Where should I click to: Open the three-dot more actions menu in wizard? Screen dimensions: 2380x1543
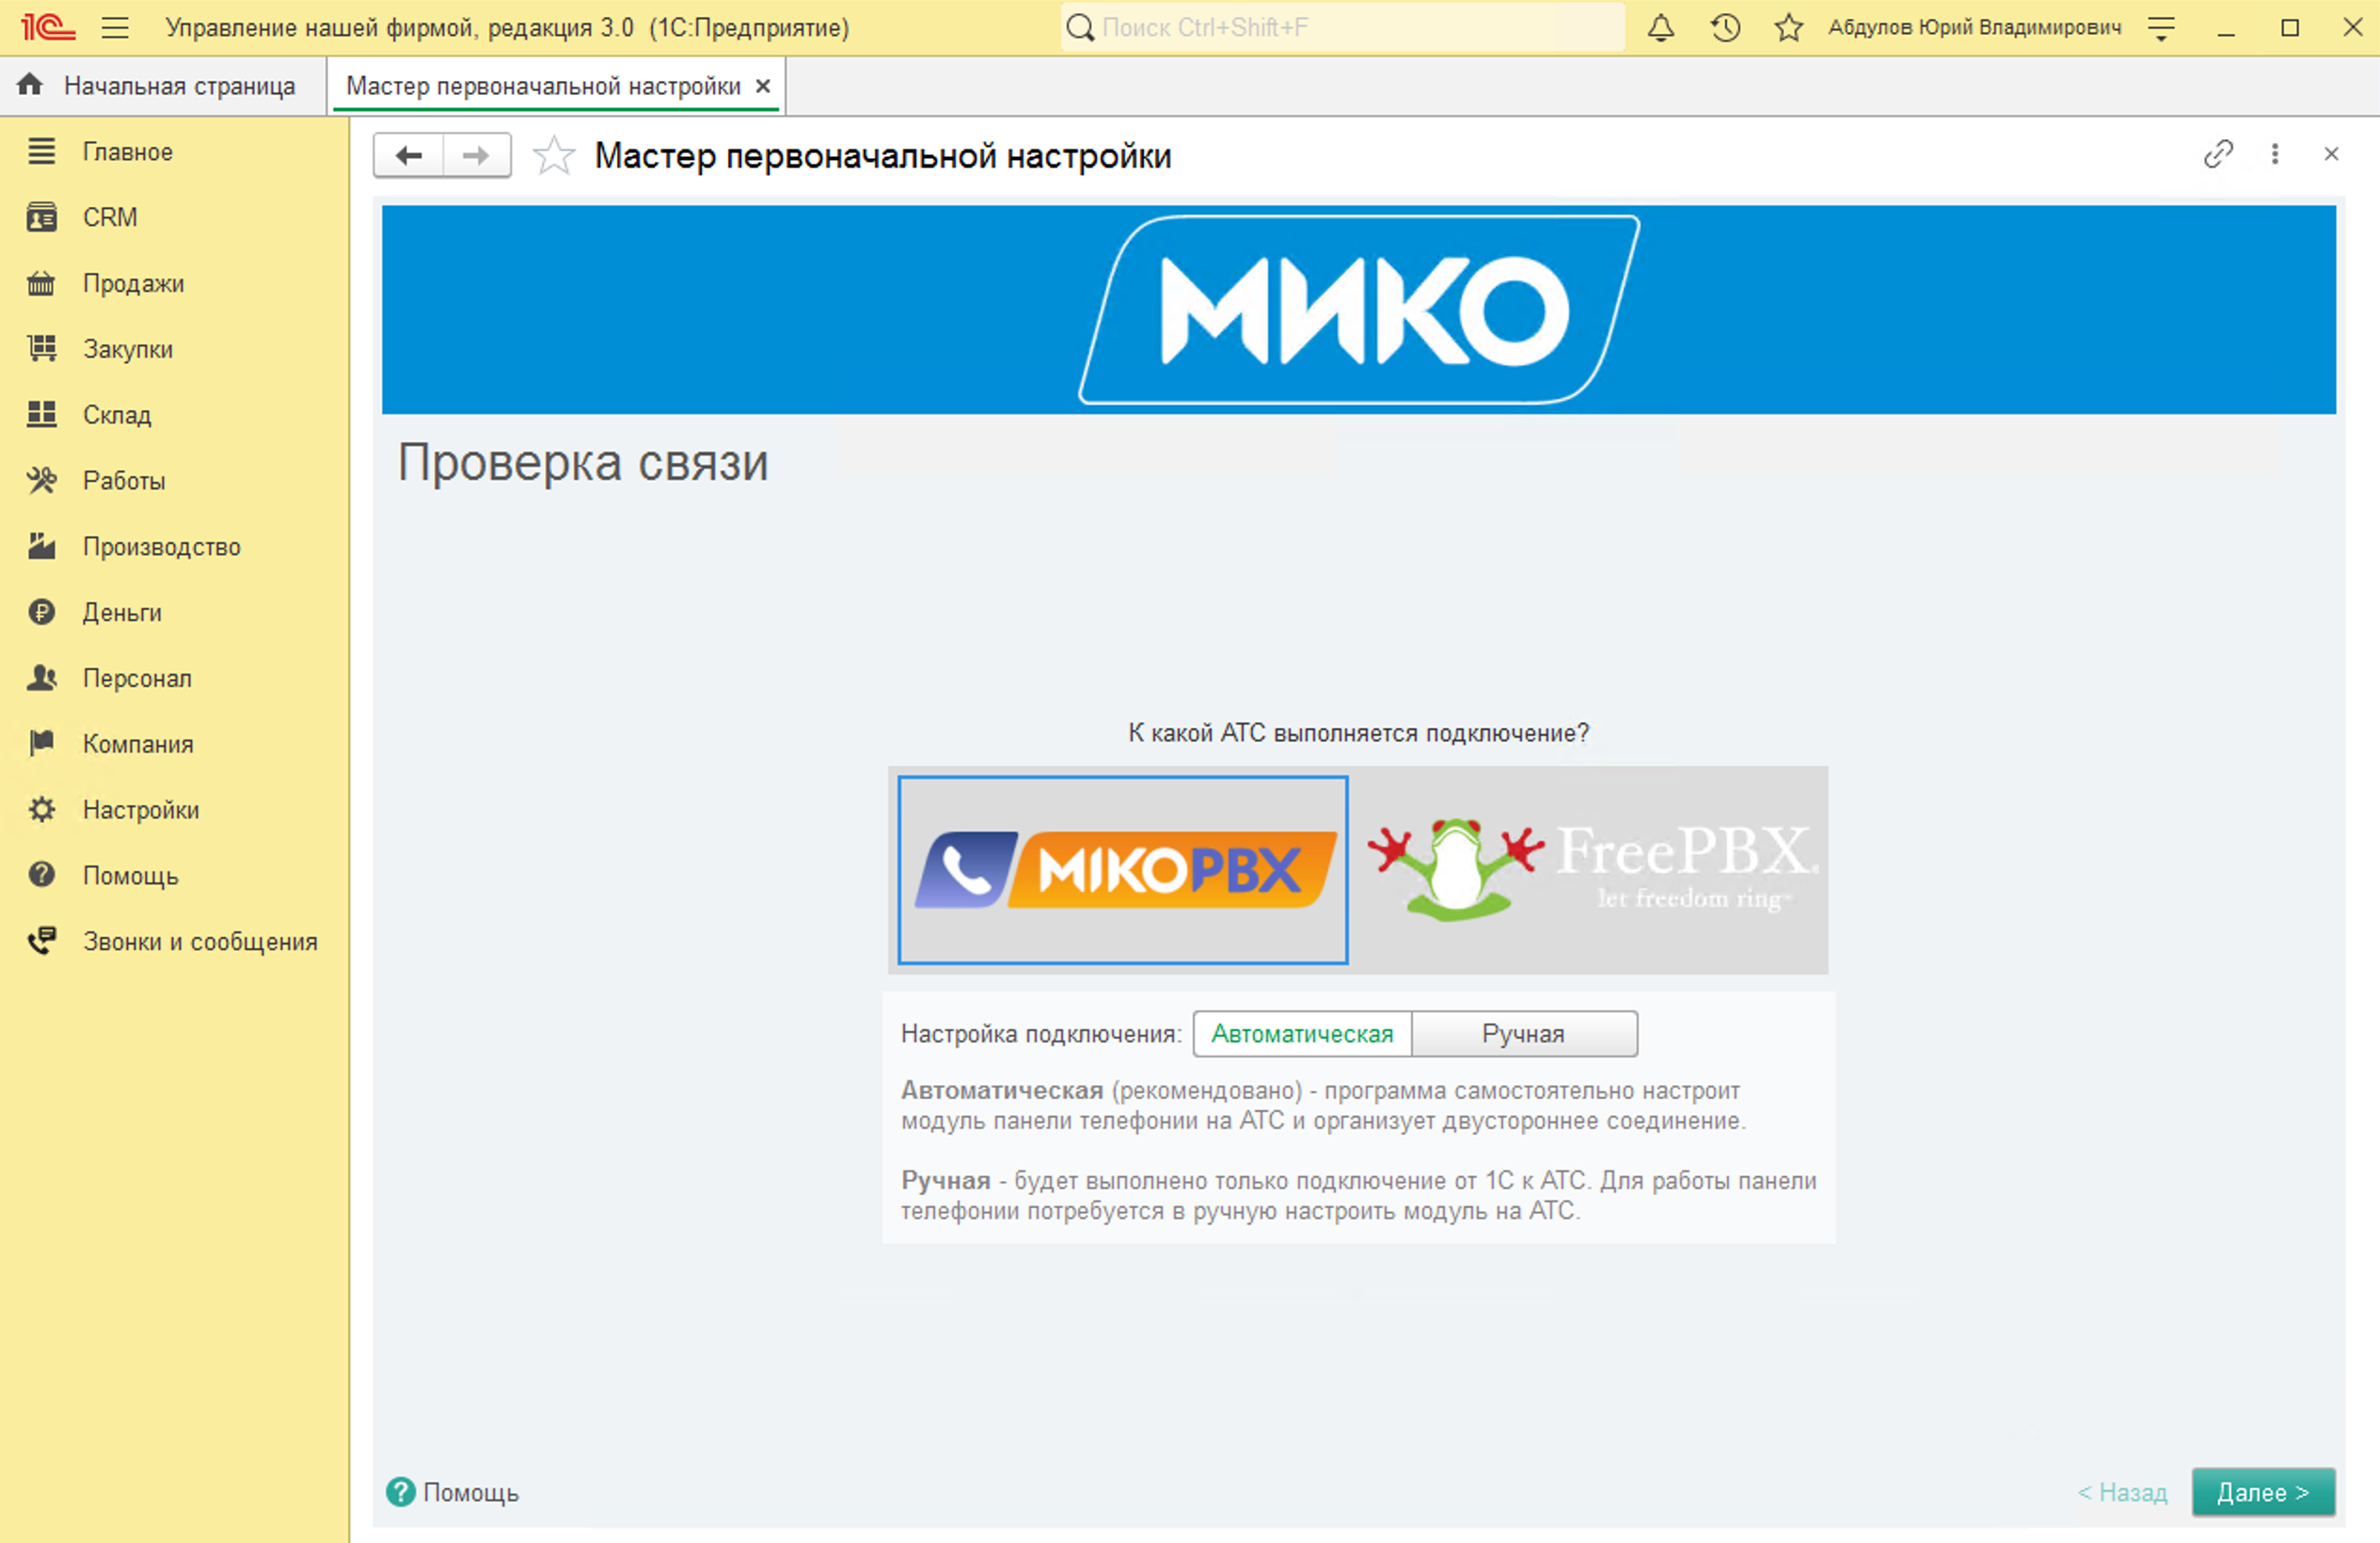pos(2275,155)
